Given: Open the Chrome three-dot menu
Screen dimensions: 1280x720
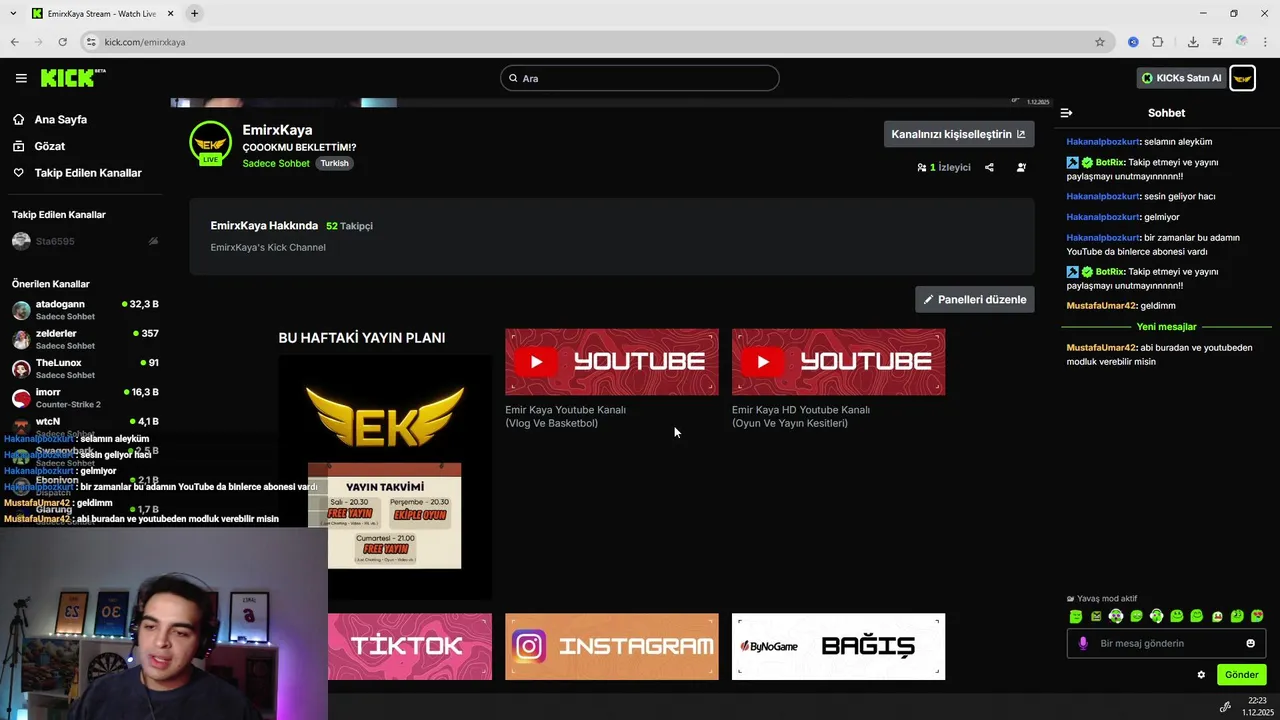Looking at the screenshot, I should tap(1265, 42).
